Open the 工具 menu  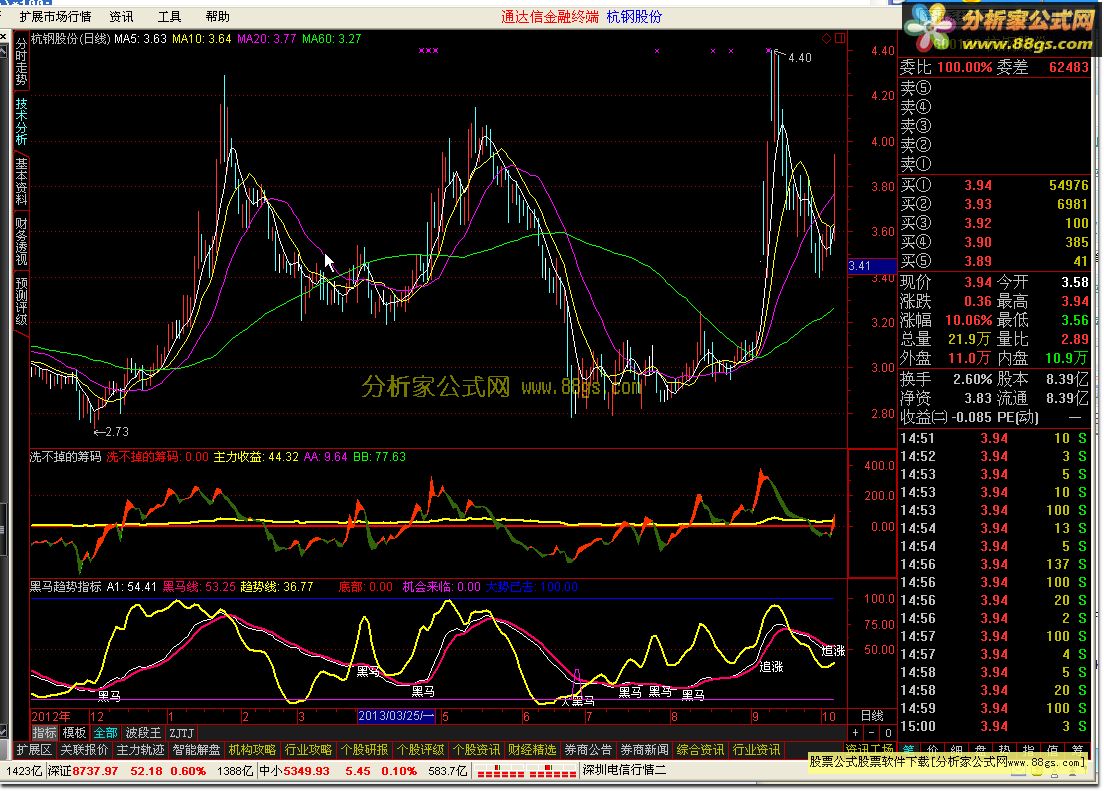pos(169,16)
